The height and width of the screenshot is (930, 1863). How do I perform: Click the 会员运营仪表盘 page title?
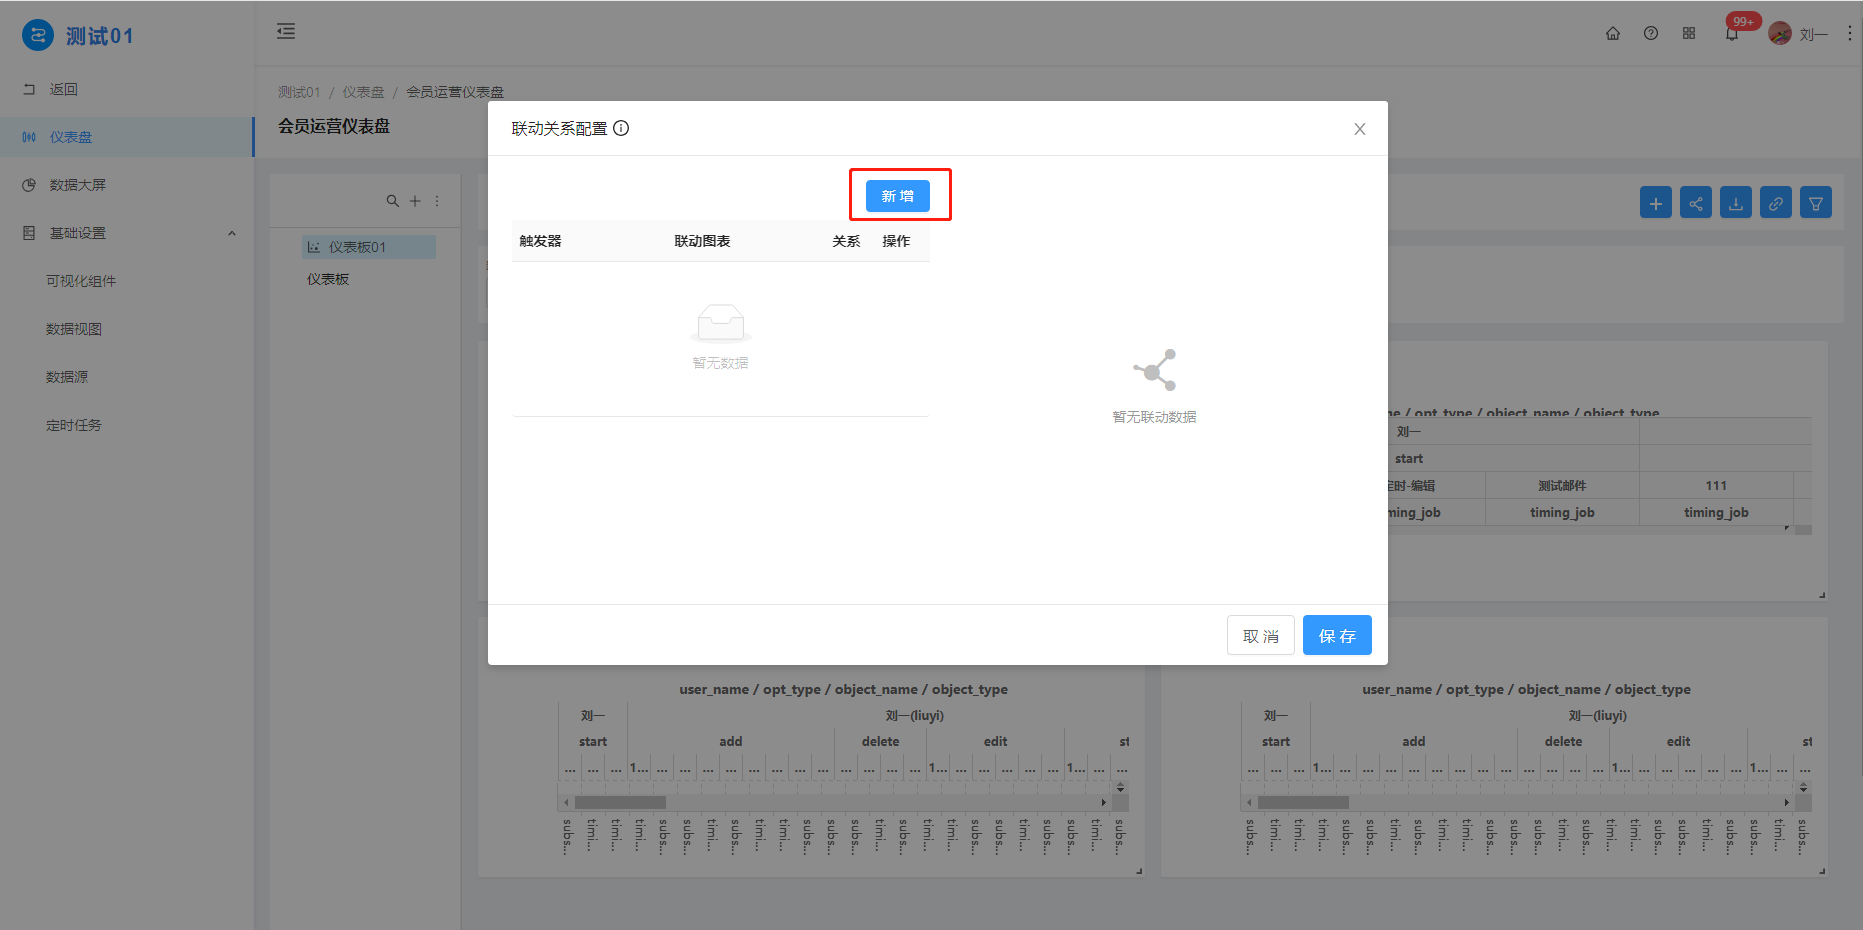coord(334,126)
